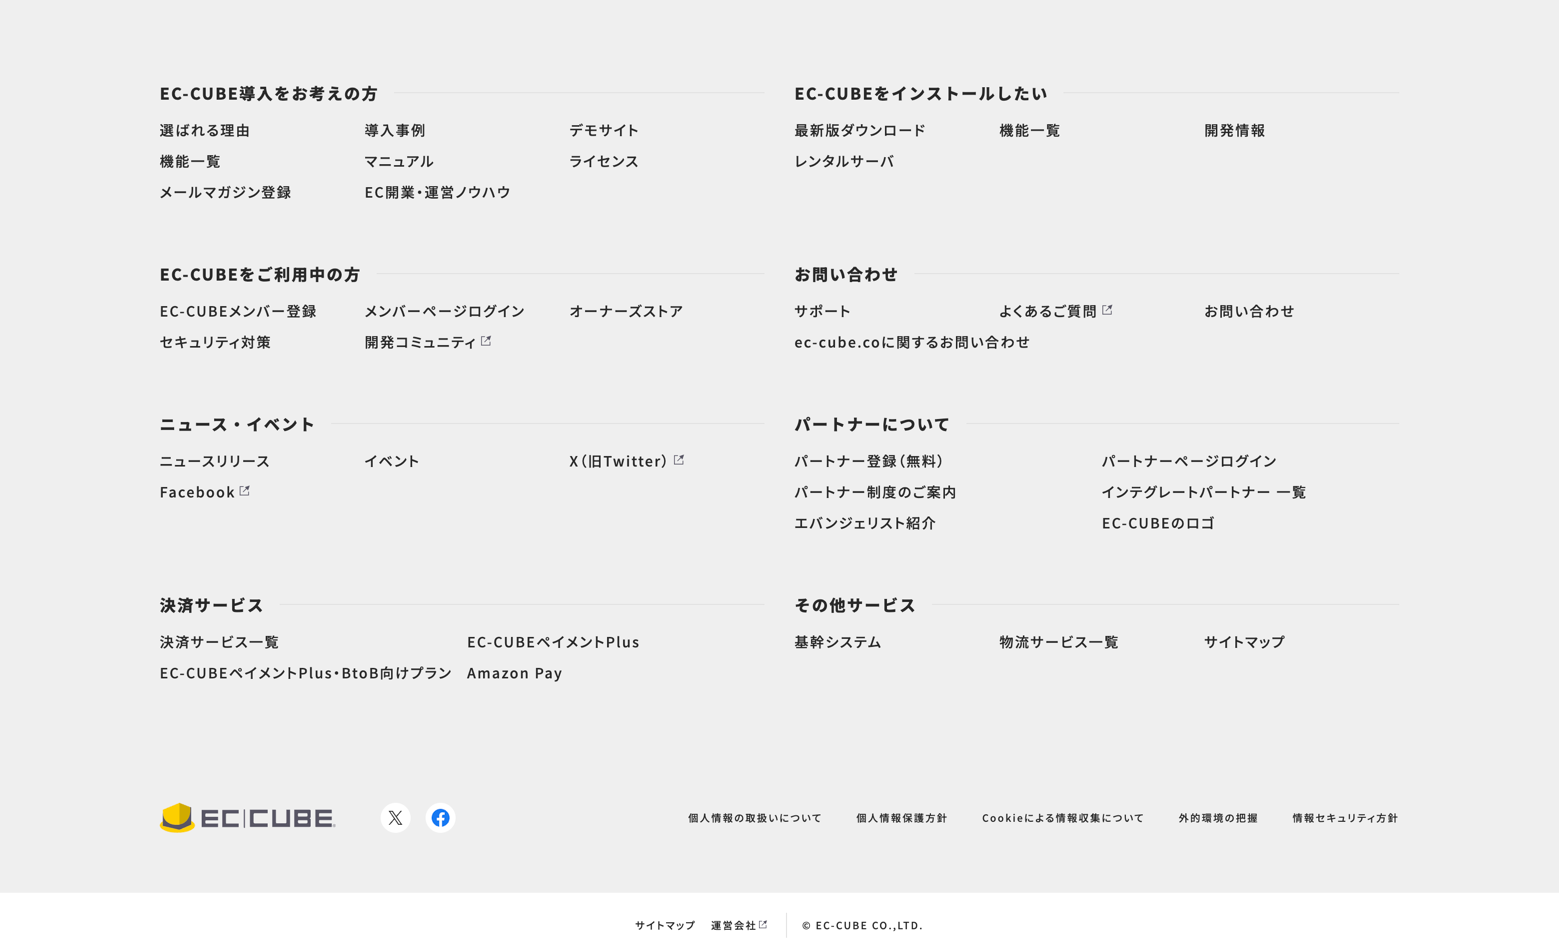Viewport: 1559px width, 951px height.
Task: Open Cookieによる情報収集について link
Action: coord(1062,818)
